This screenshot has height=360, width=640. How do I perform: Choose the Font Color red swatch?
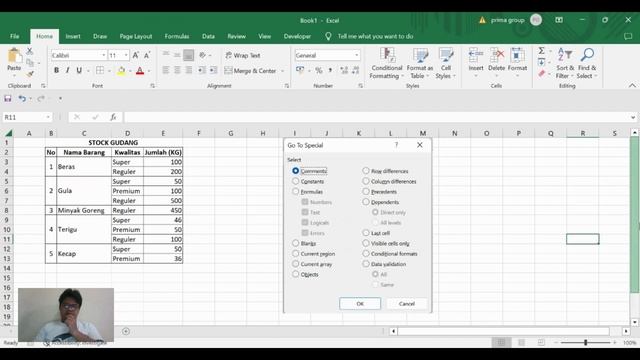(140, 71)
